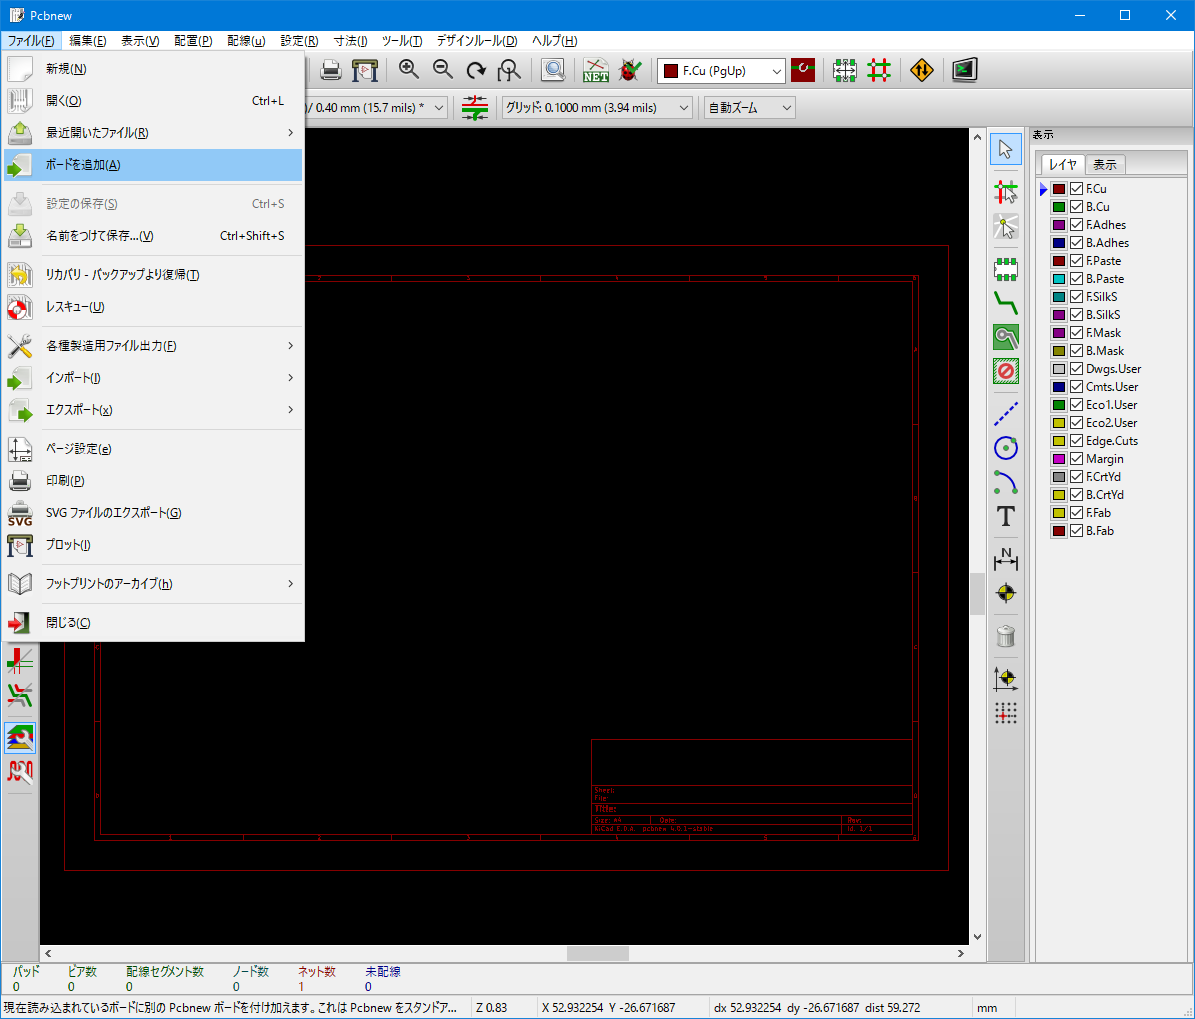This screenshot has height=1019, width=1195.
Task: Click the track mode red-green grid icon
Action: pos(879,70)
